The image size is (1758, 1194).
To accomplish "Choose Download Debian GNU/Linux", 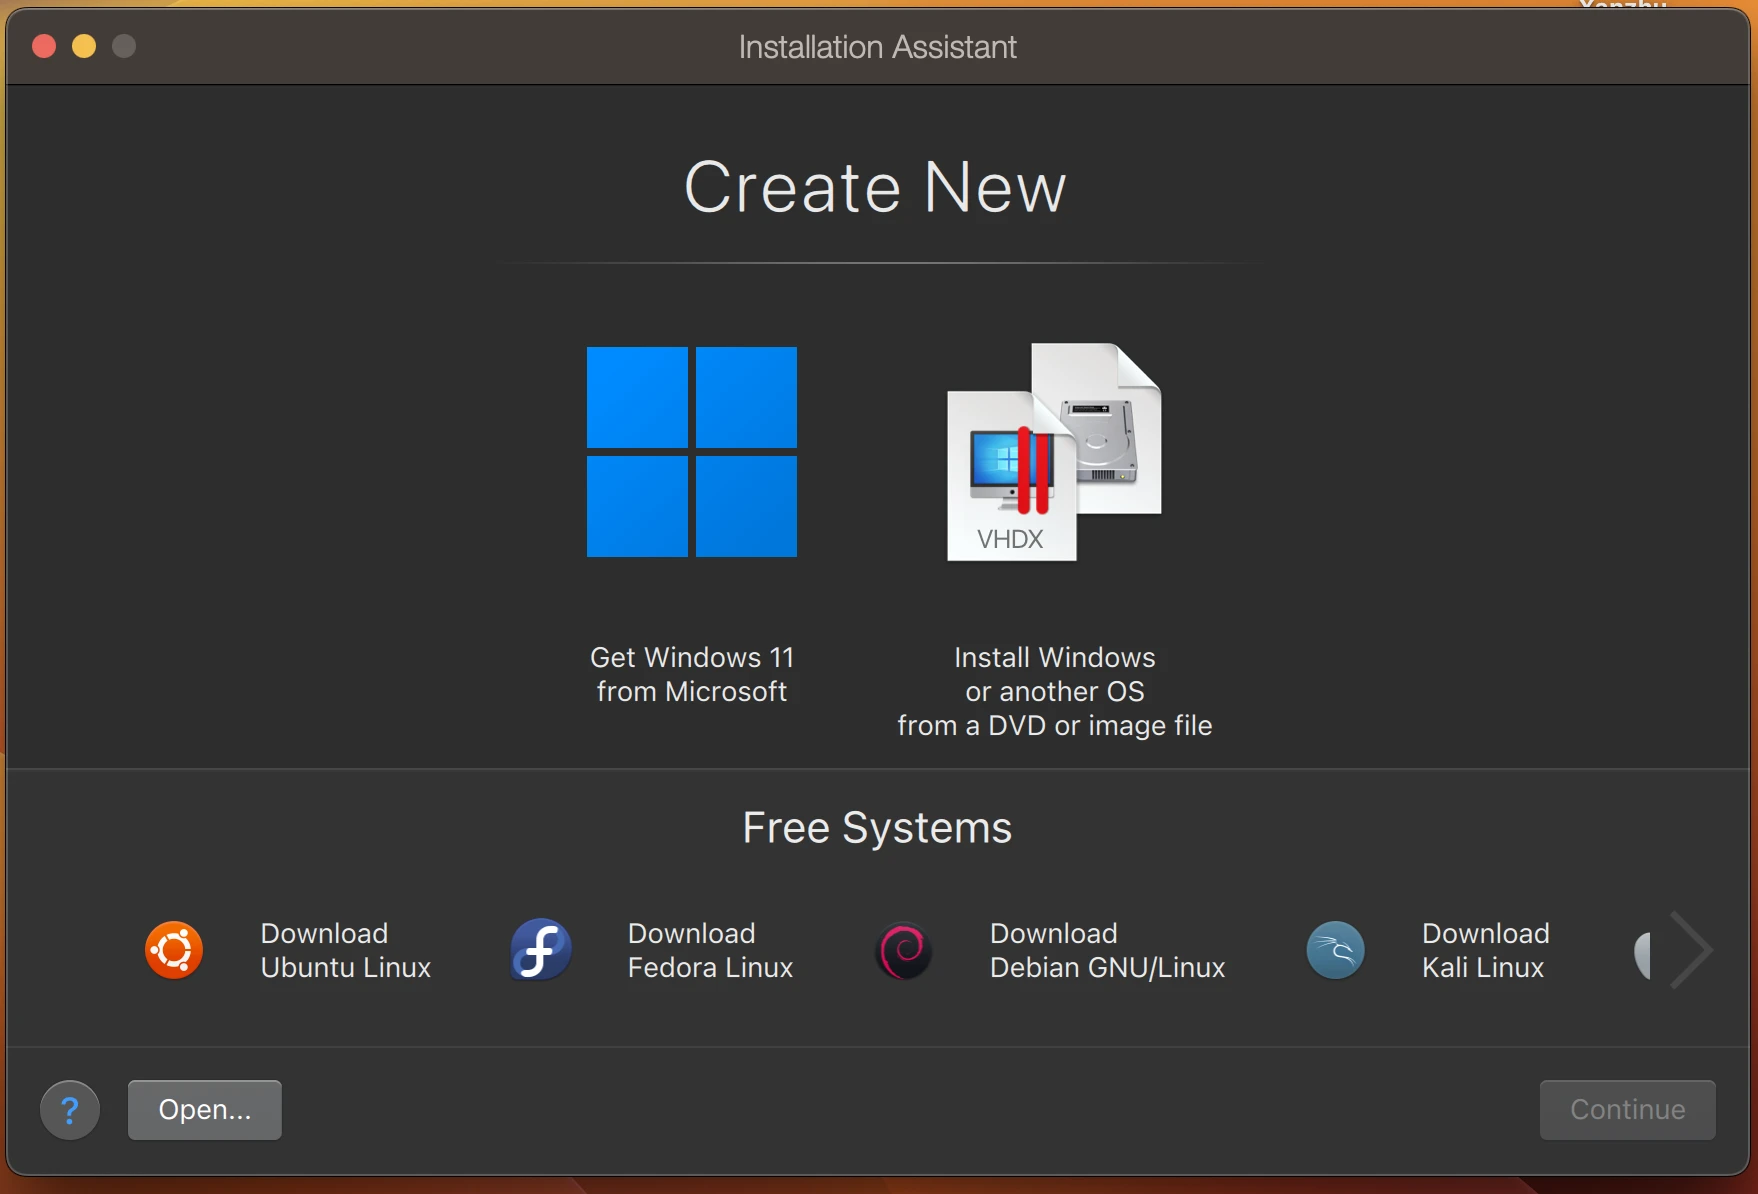I will 1107,950.
